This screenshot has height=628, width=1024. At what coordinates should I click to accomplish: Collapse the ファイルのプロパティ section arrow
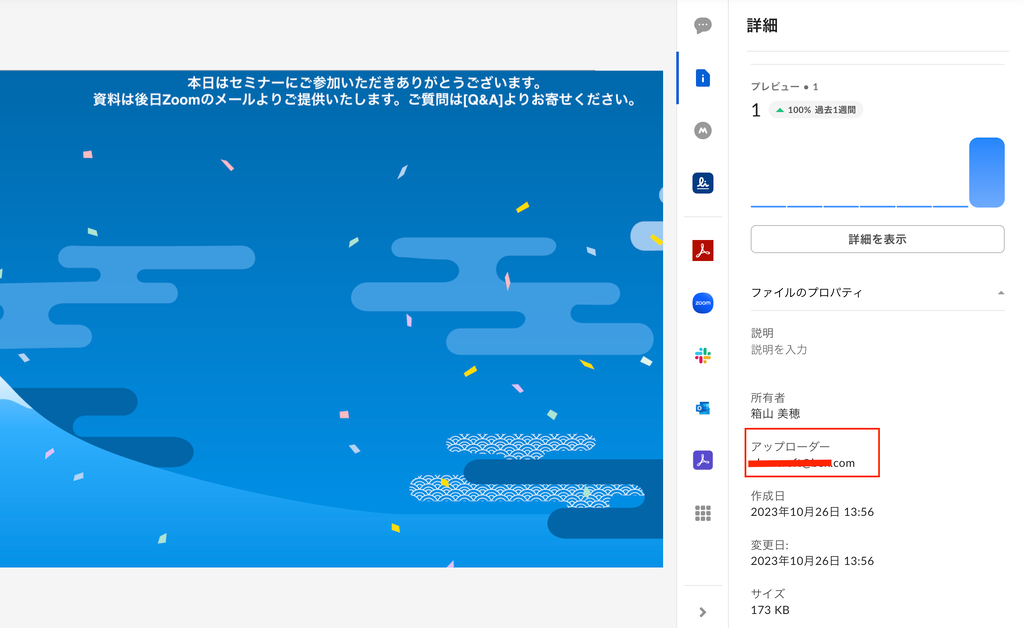tap(1000, 293)
